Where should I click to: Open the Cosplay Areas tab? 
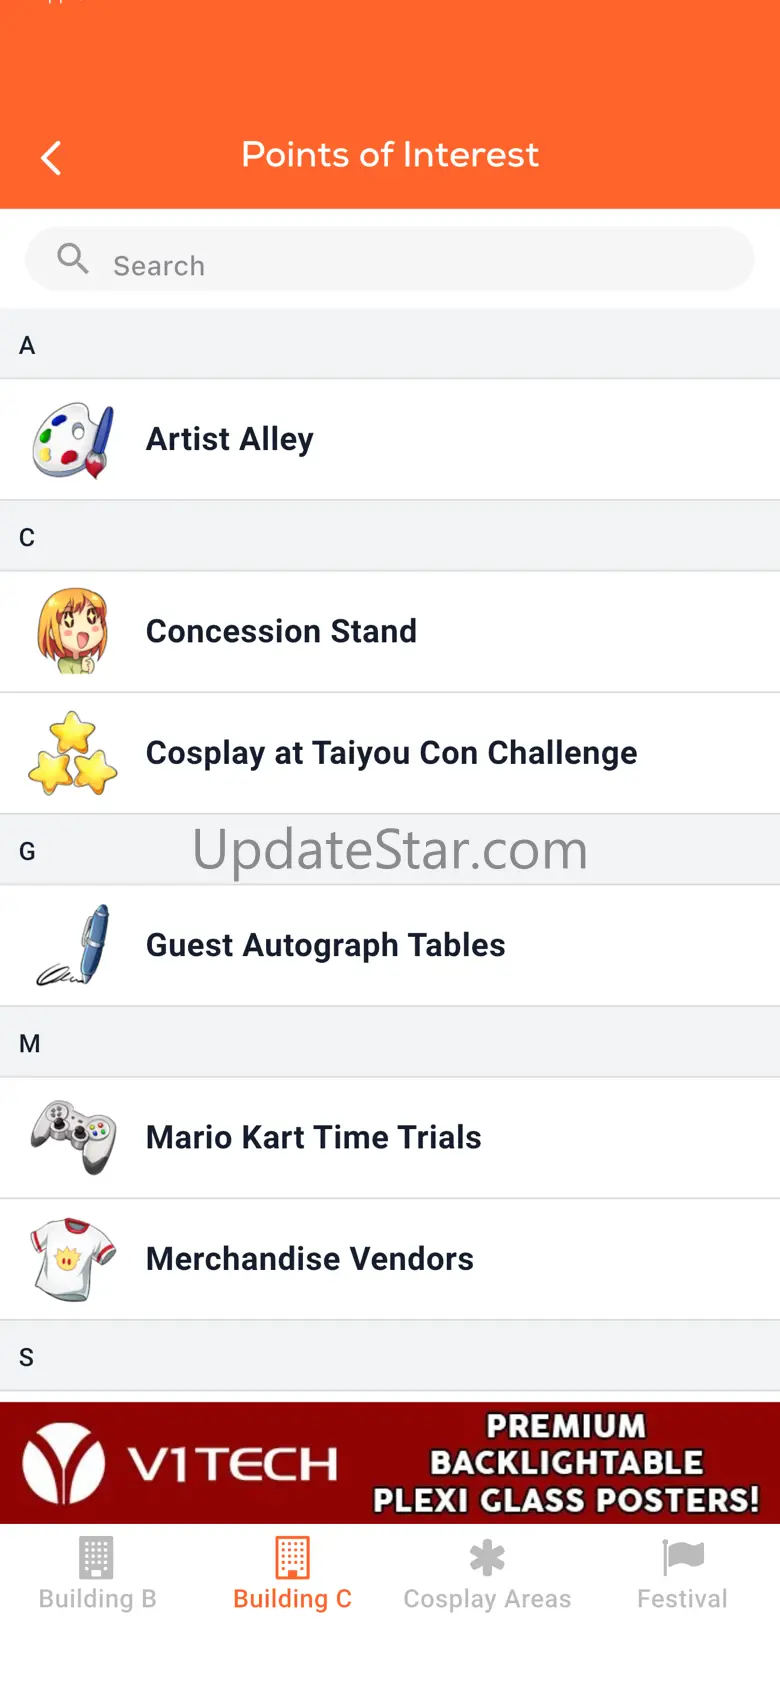[487, 1574]
